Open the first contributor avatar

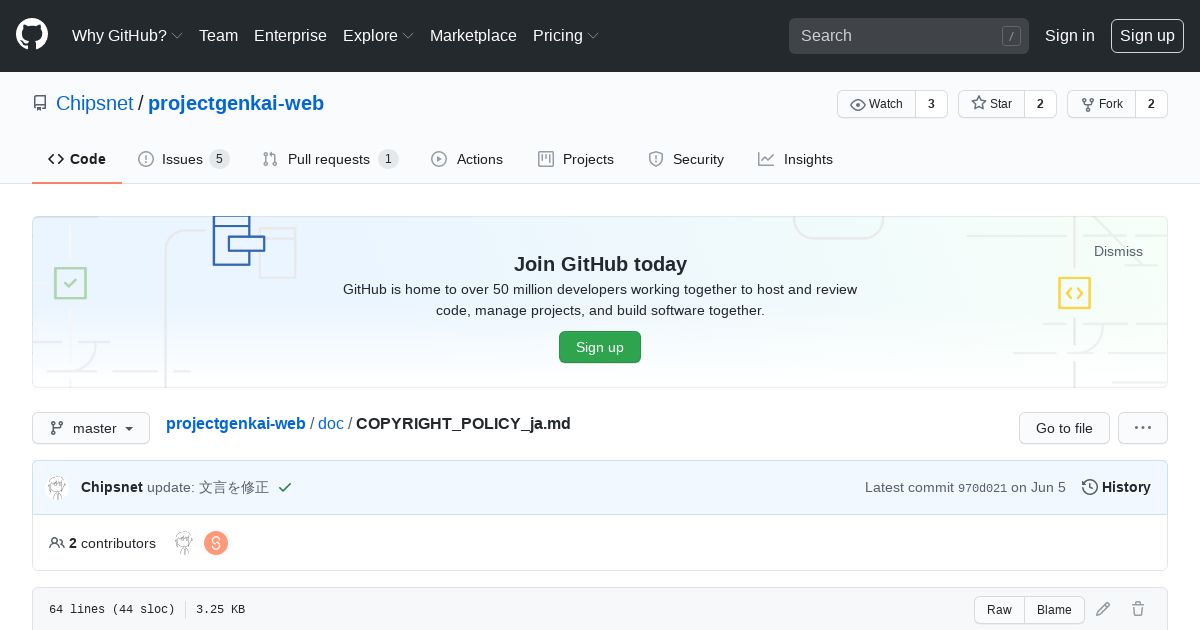184,543
